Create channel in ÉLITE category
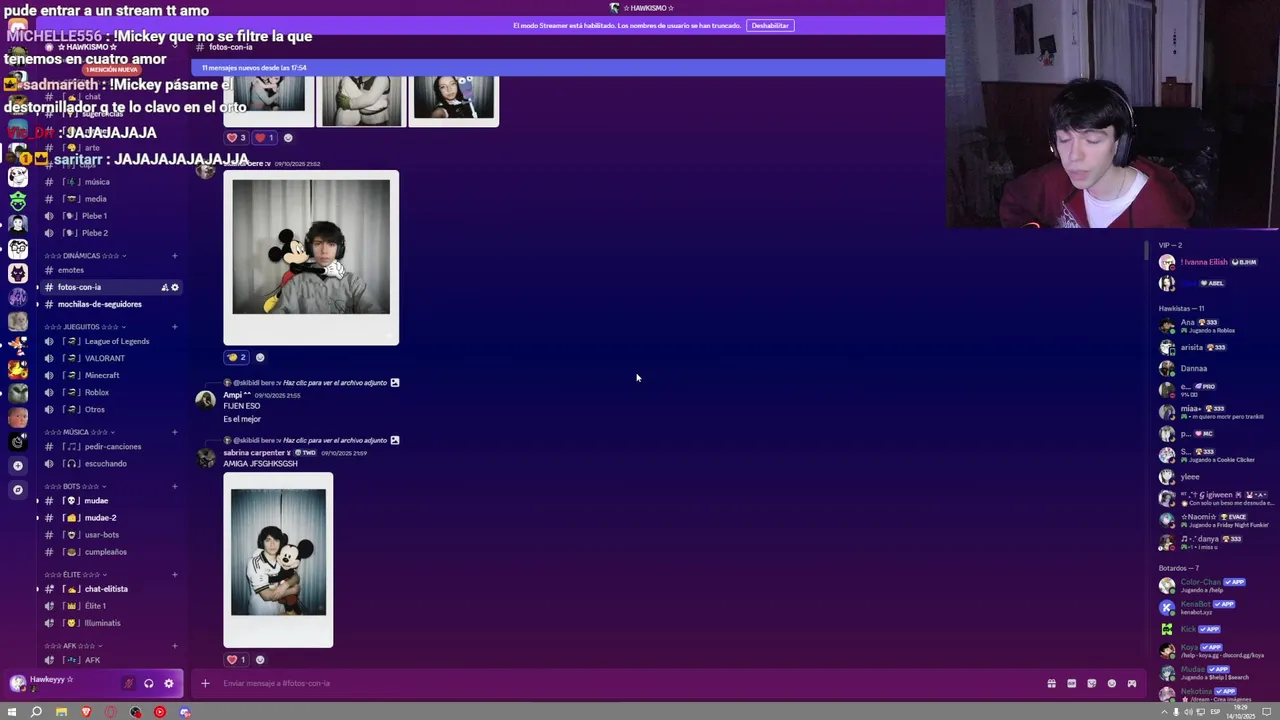Image resolution: width=1280 pixels, height=720 pixels. 175,575
